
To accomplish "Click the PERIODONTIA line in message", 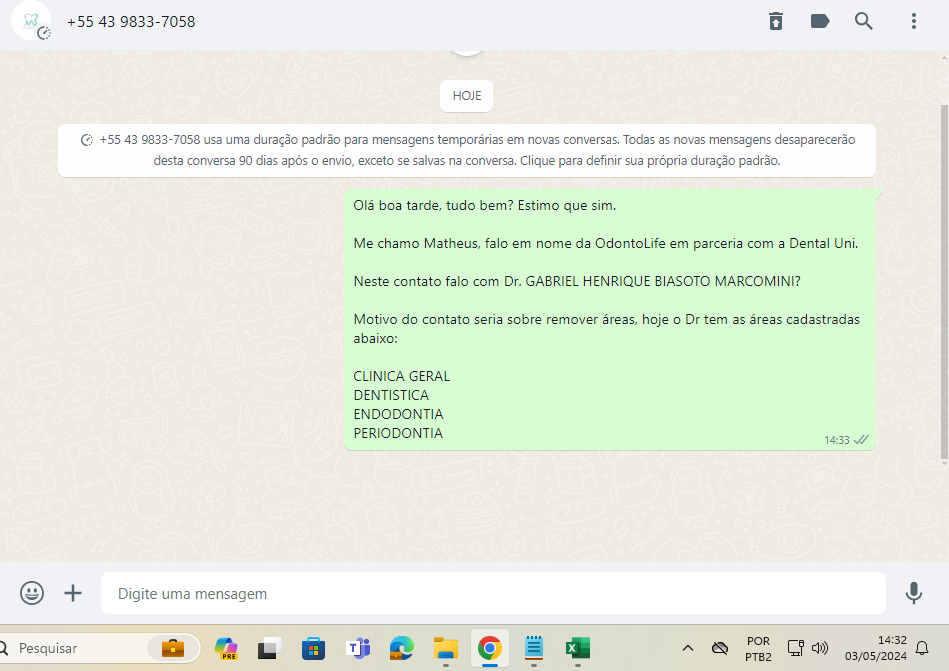I will tap(398, 433).
